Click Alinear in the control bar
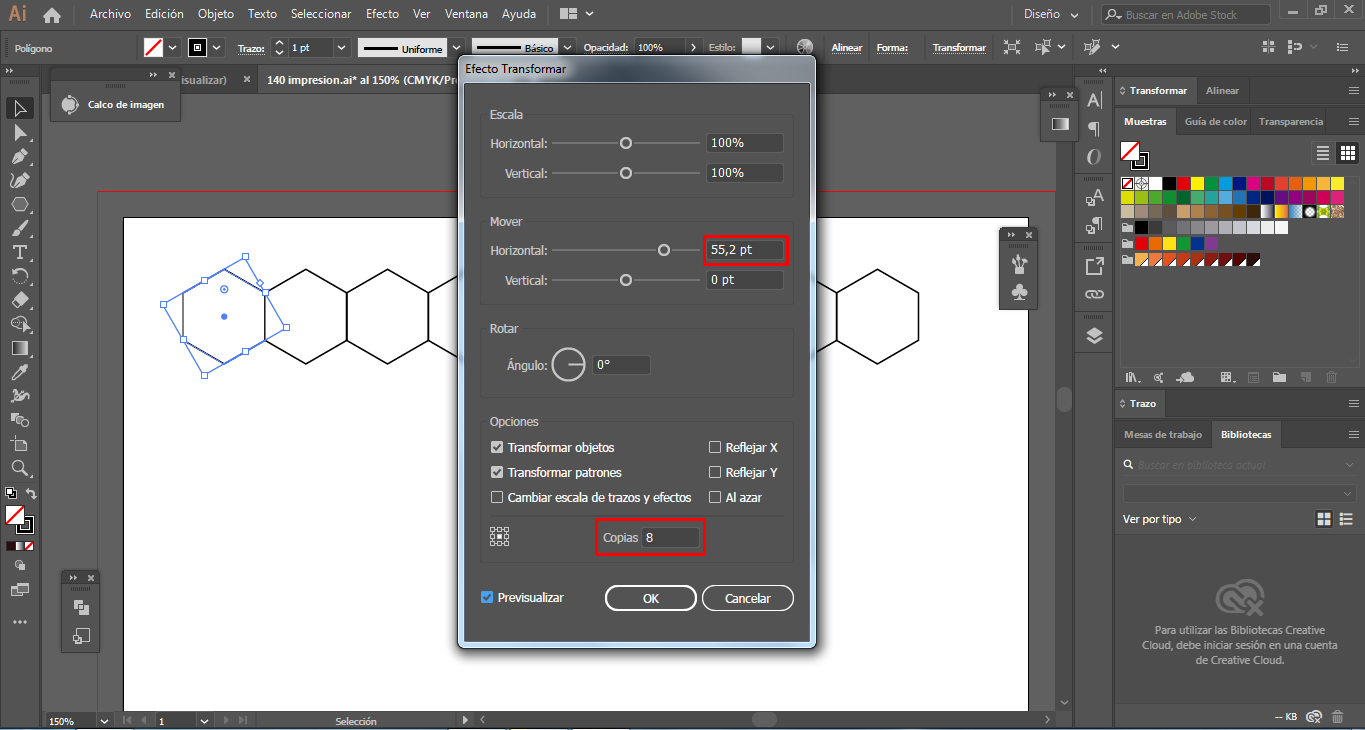 847,47
